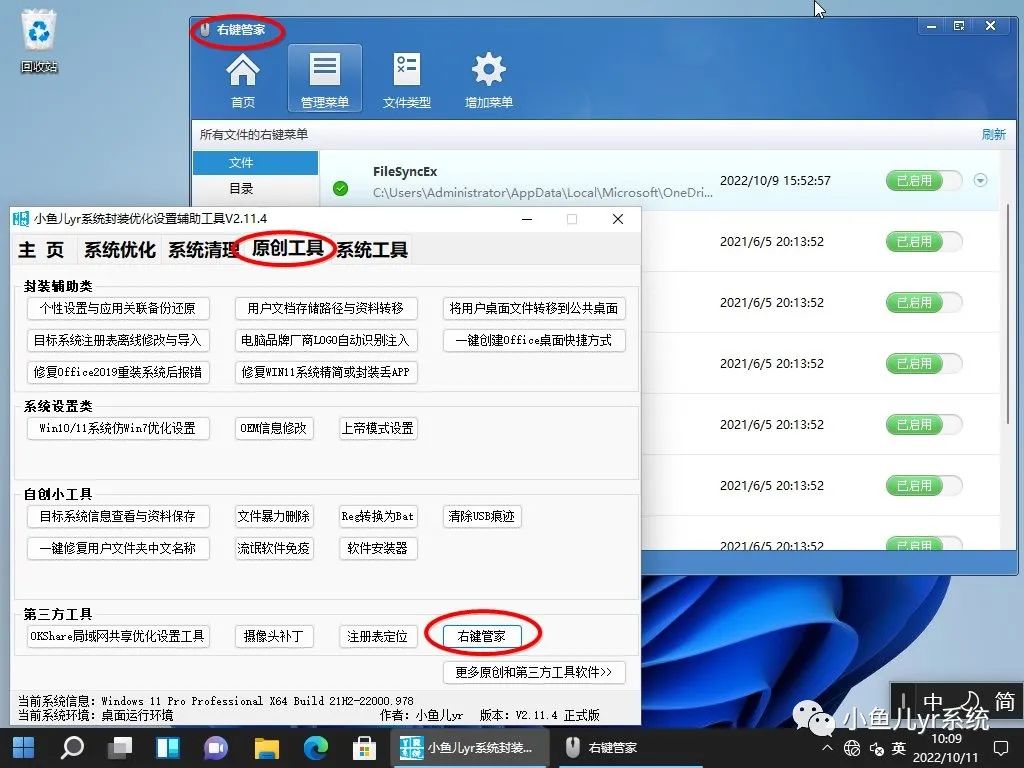
Task: Switch to 原创工具 tab
Action: pyautogui.click(x=287, y=248)
